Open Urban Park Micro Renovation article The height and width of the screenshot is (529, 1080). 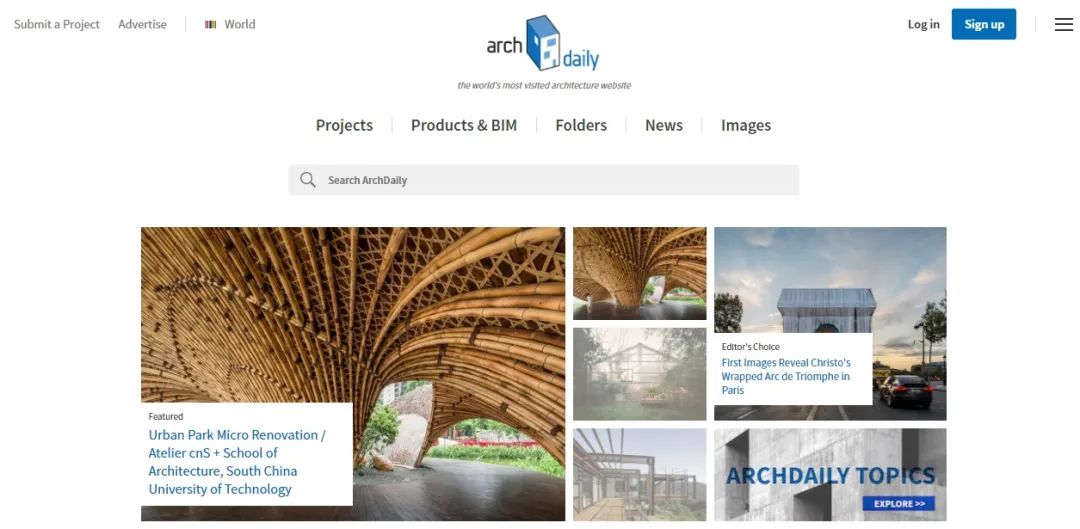point(237,462)
